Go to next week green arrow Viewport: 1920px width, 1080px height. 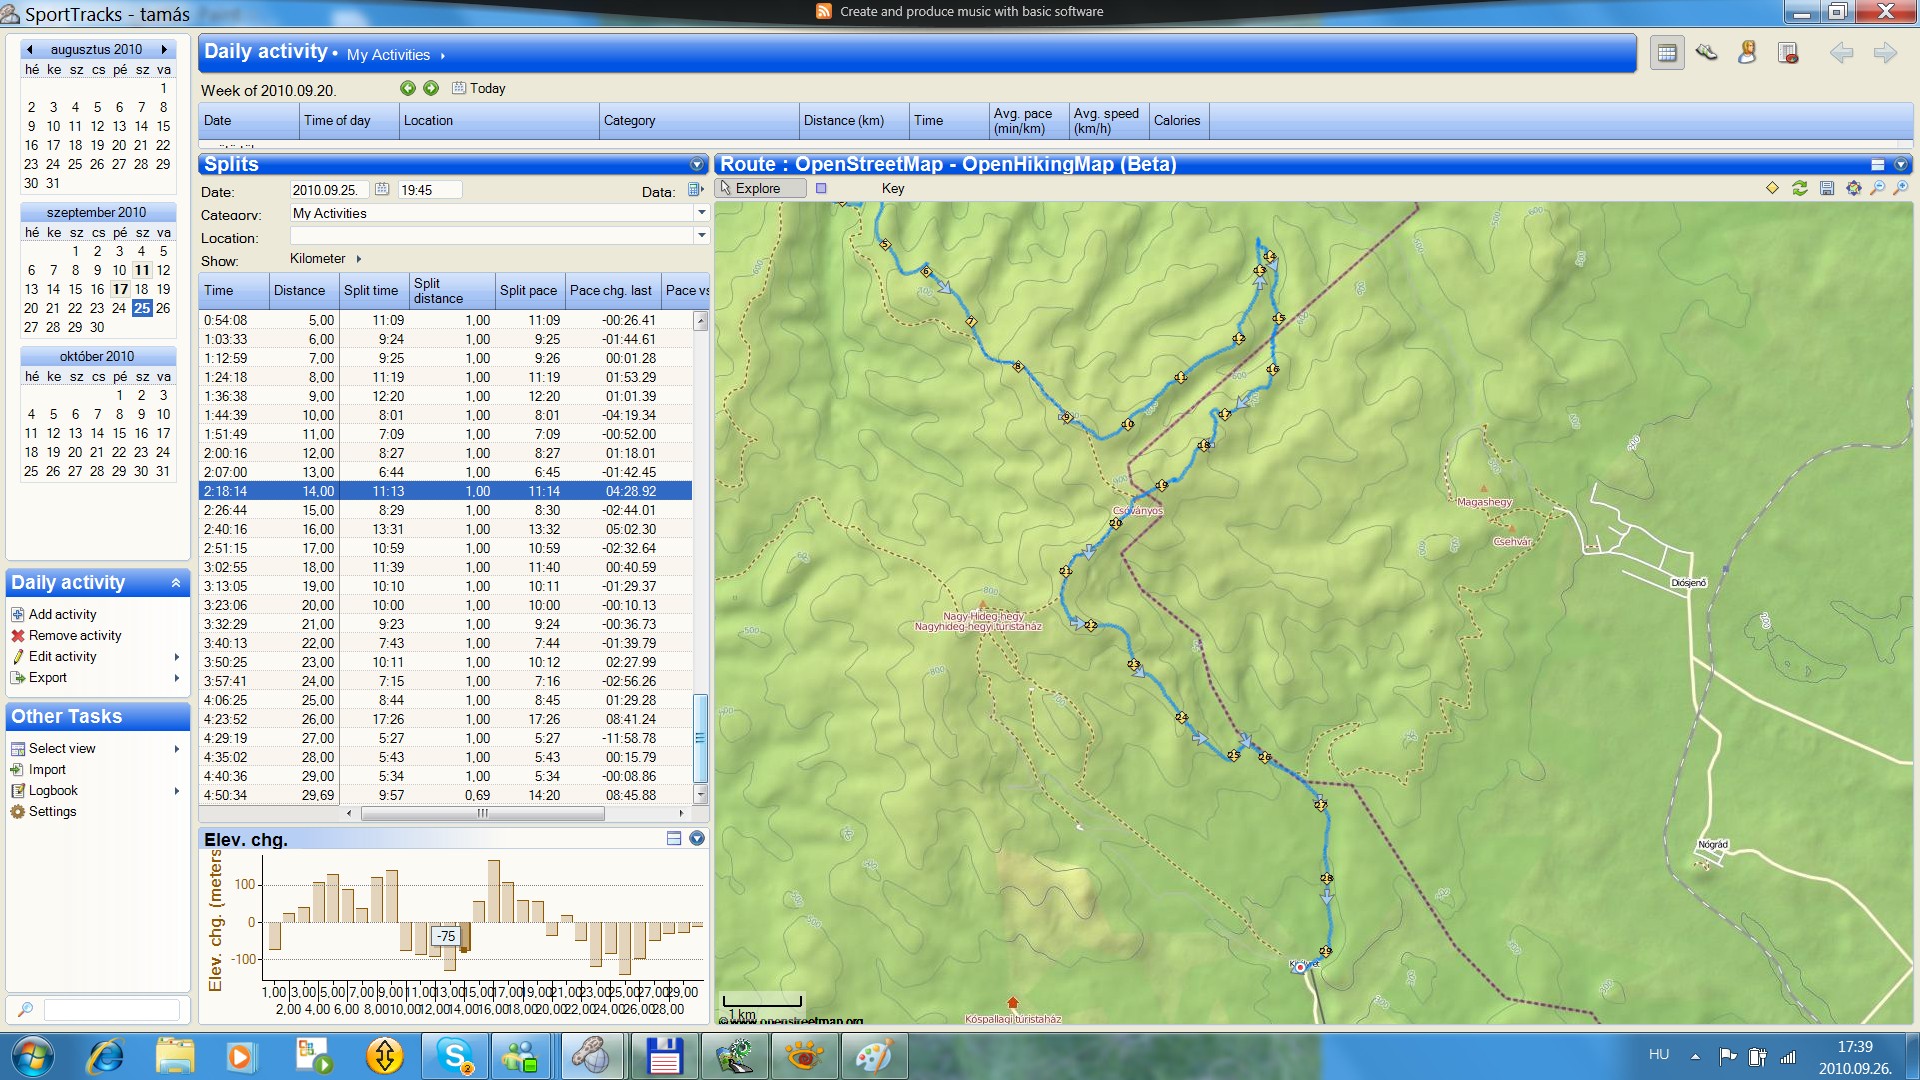click(431, 88)
